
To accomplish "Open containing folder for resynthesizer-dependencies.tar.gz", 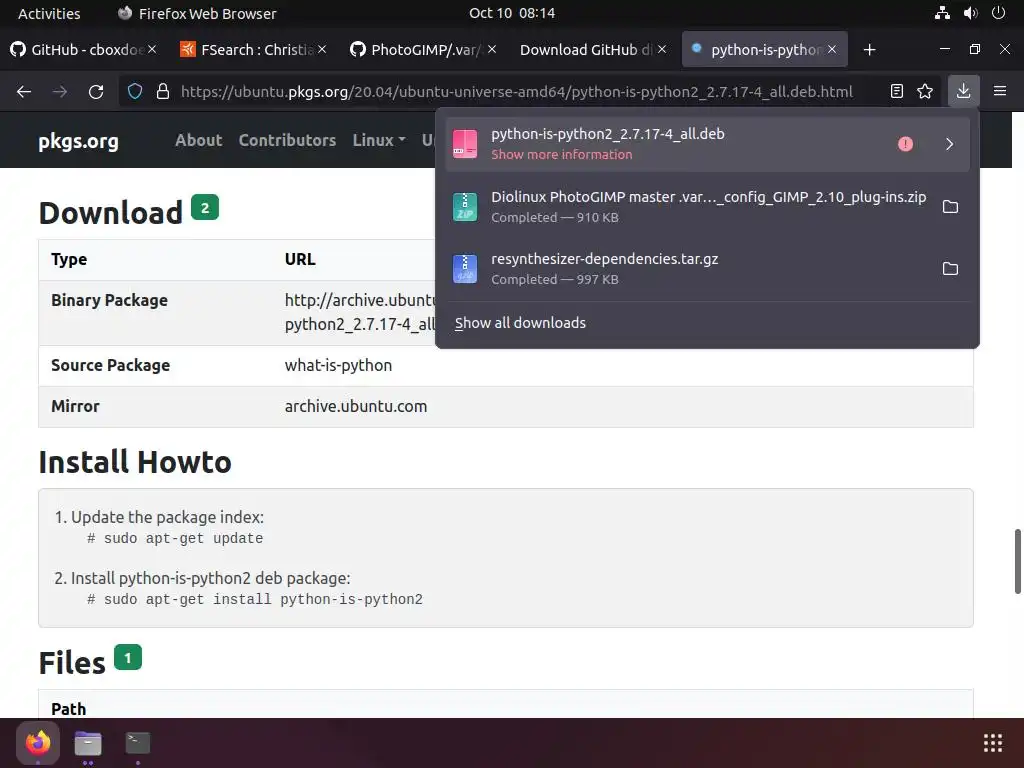I will click(x=950, y=268).
